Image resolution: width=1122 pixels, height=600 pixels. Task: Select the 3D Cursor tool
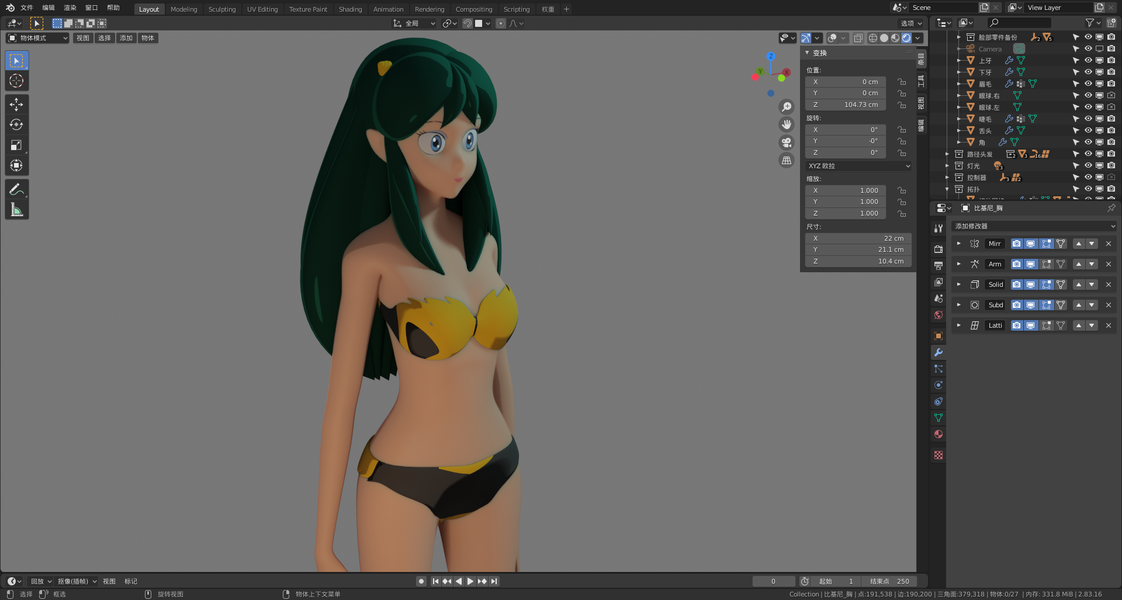click(x=16, y=81)
